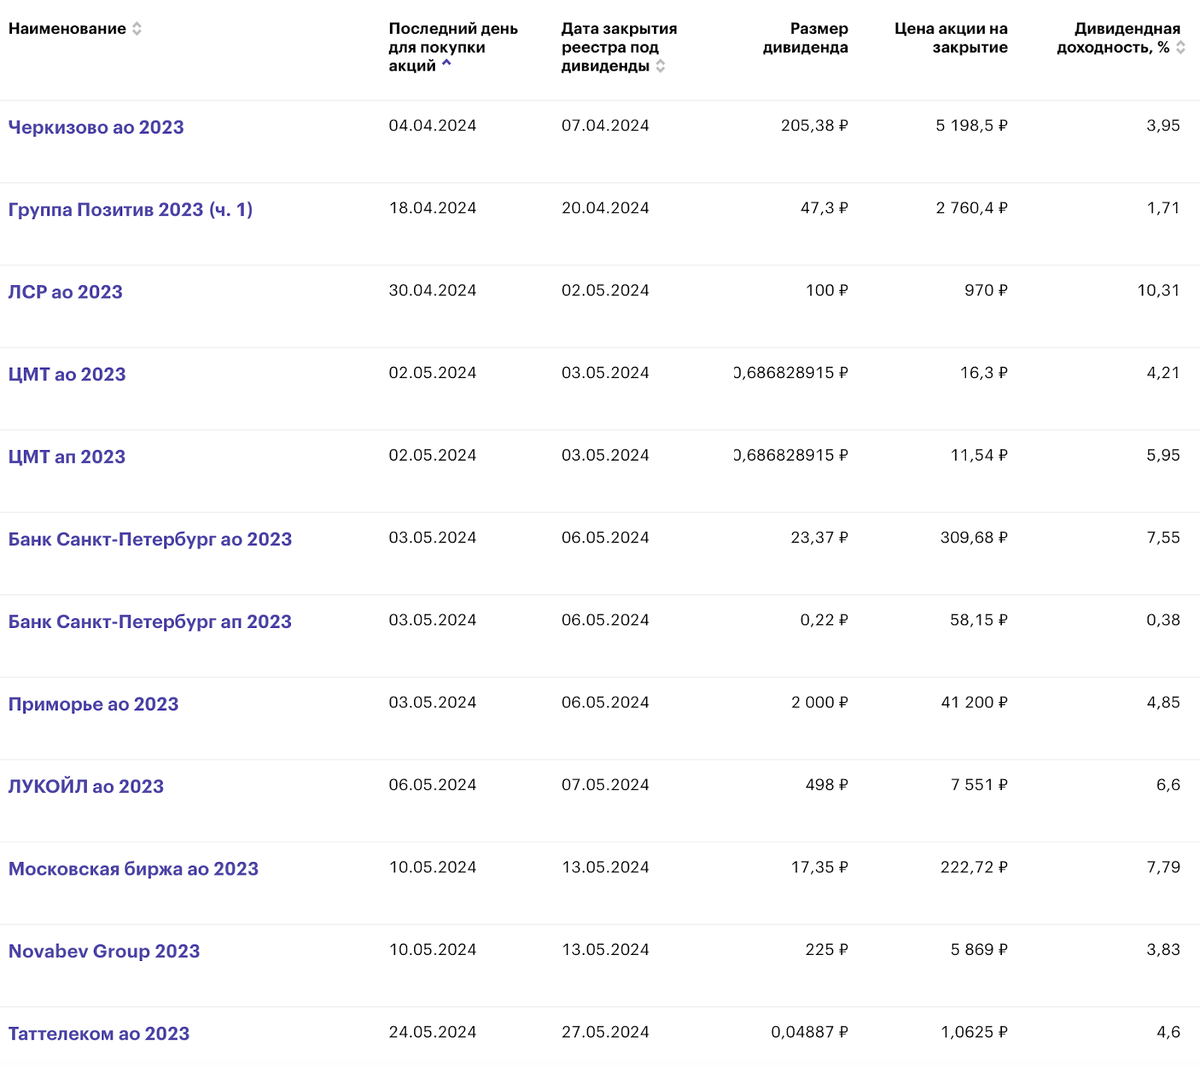
Task: Open Банк Санкт-Петербург ап 2023 link
Action: click(x=150, y=622)
